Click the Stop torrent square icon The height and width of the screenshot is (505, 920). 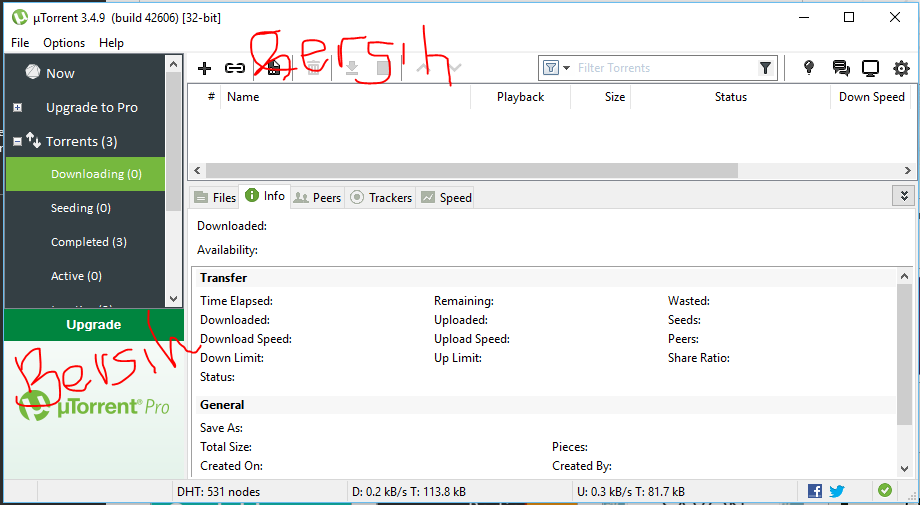(383, 69)
